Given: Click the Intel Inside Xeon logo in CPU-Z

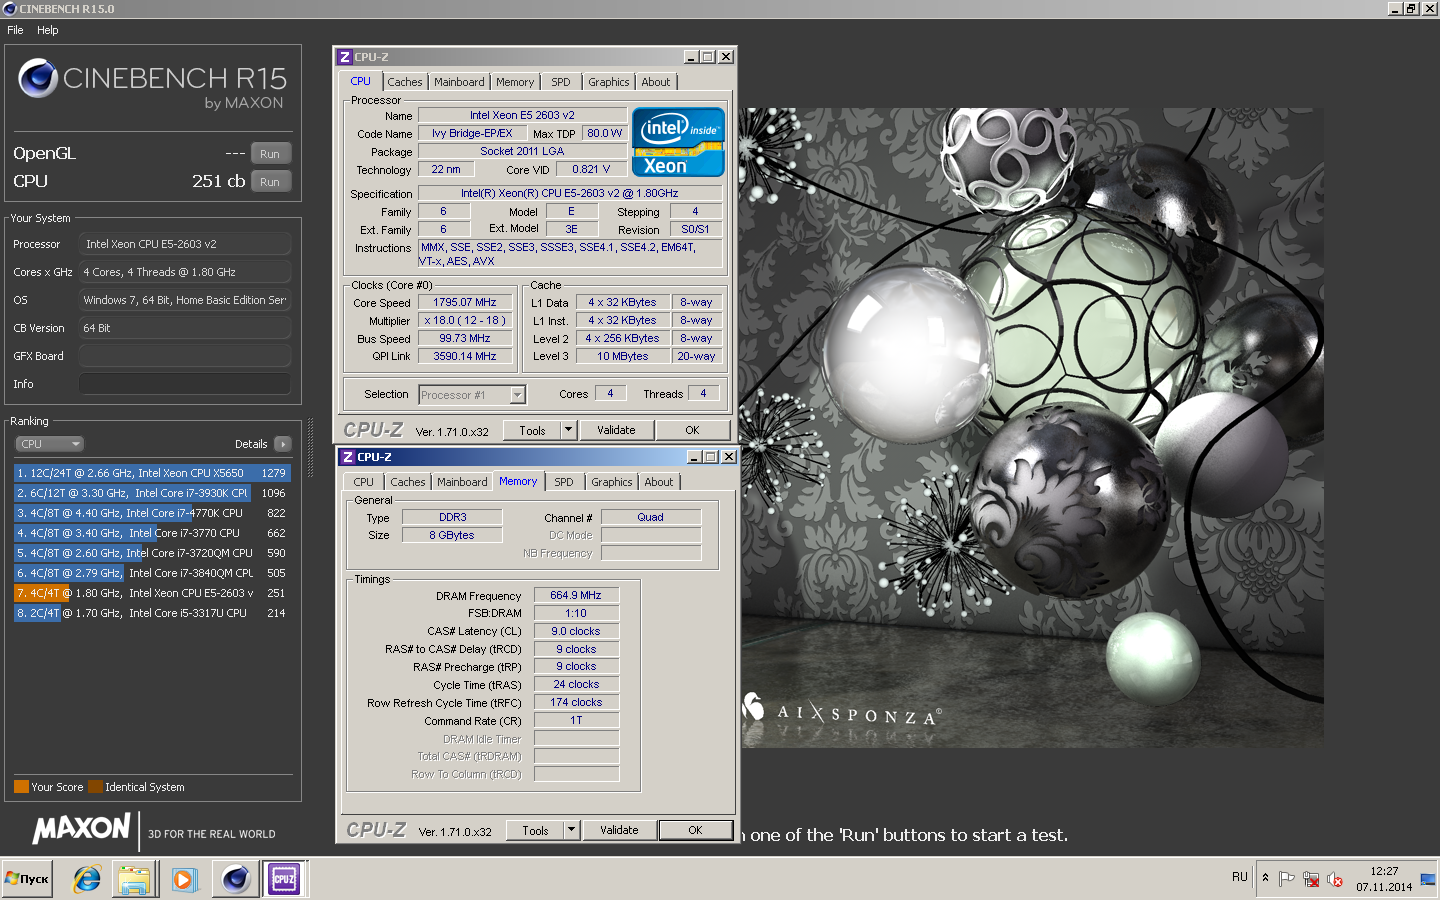Looking at the screenshot, I should pyautogui.click(x=678, y=142).
